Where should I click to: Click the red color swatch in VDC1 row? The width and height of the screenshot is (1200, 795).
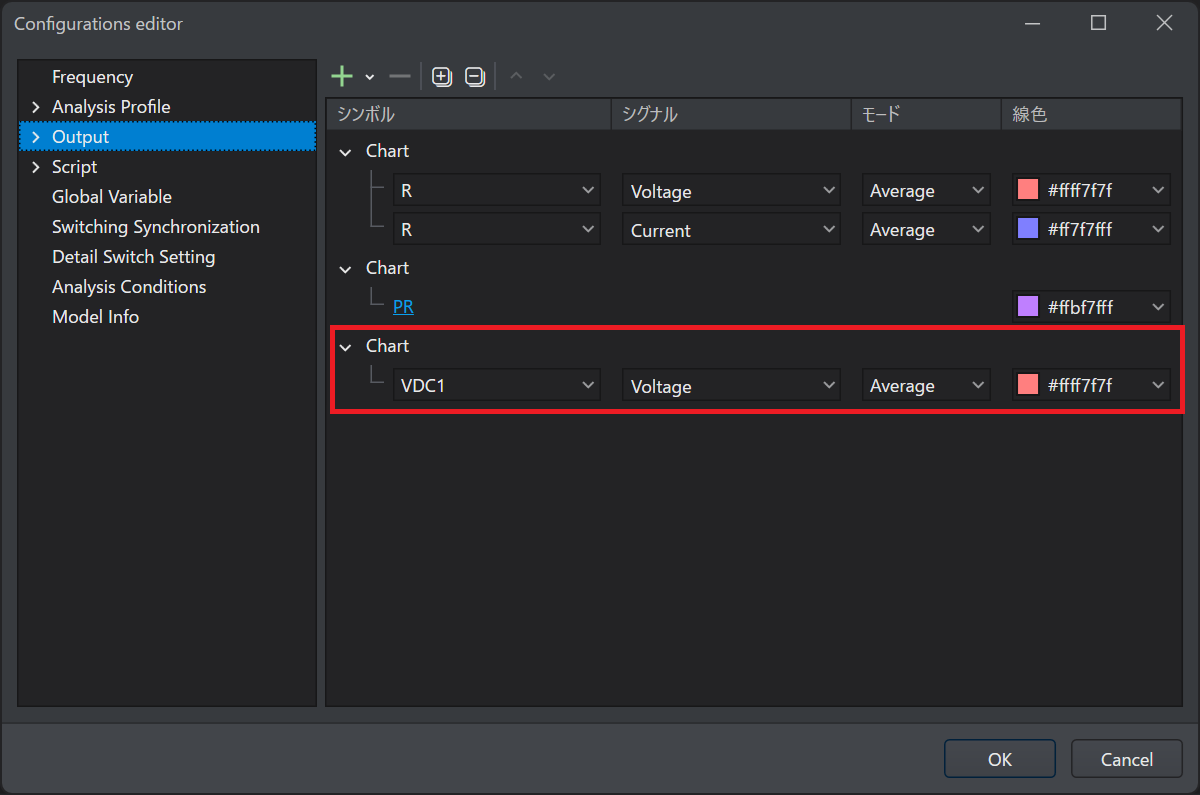click(1027, 385)
